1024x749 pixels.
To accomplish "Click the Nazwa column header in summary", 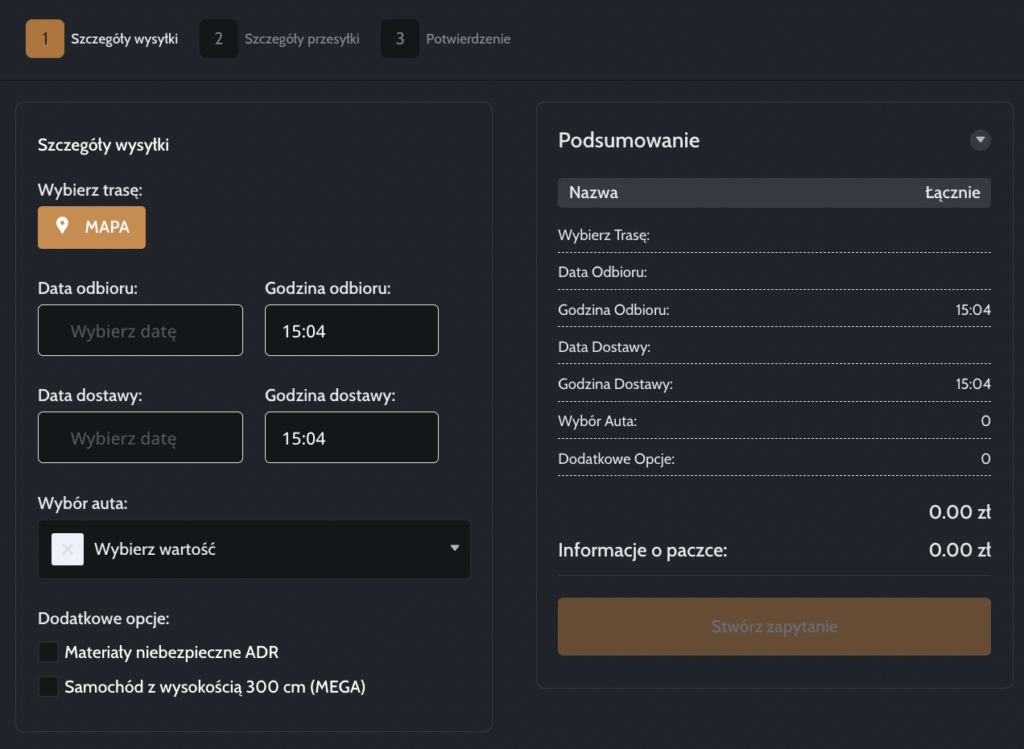I will 593,193.
